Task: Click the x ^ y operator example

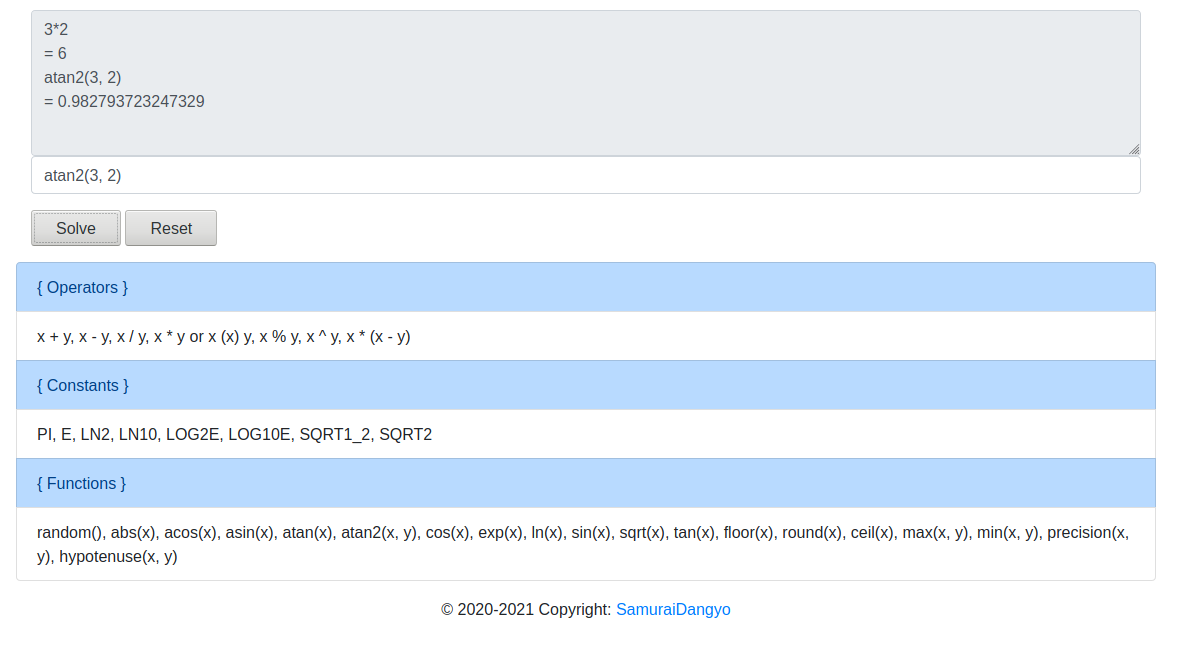Action: pos(321,336)
